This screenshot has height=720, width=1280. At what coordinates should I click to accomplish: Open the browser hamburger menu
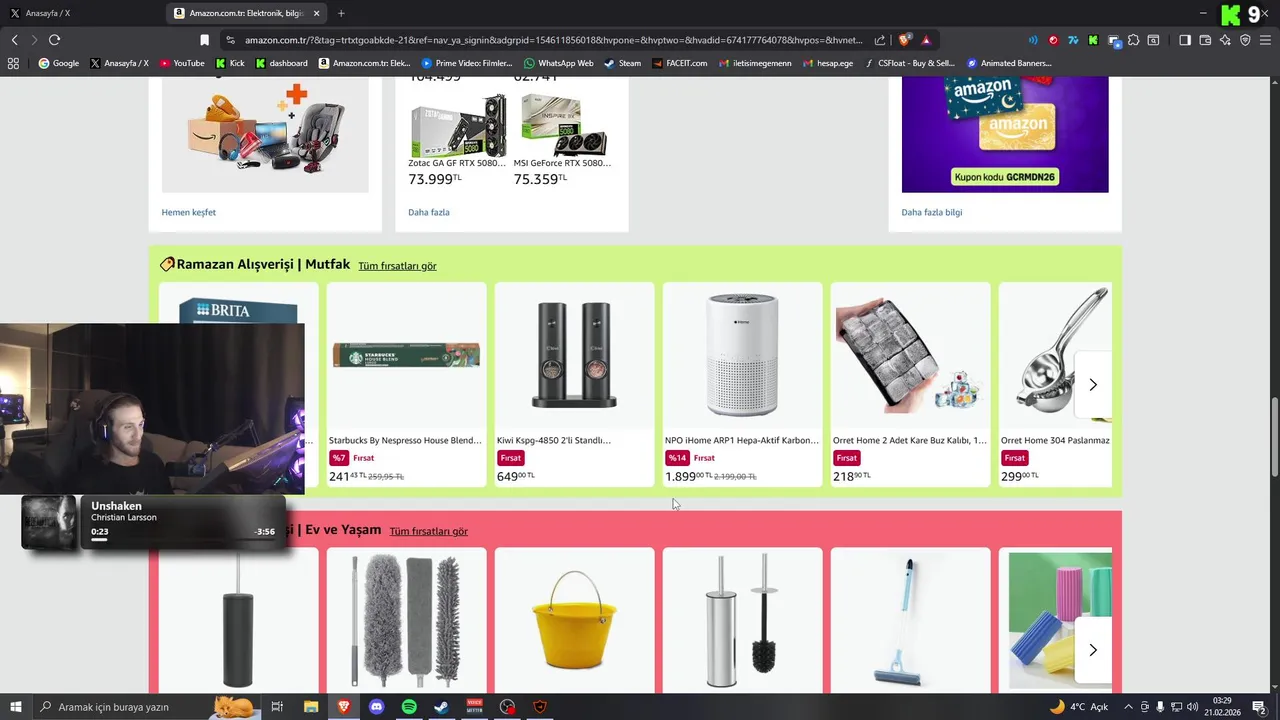(1265, 40)
